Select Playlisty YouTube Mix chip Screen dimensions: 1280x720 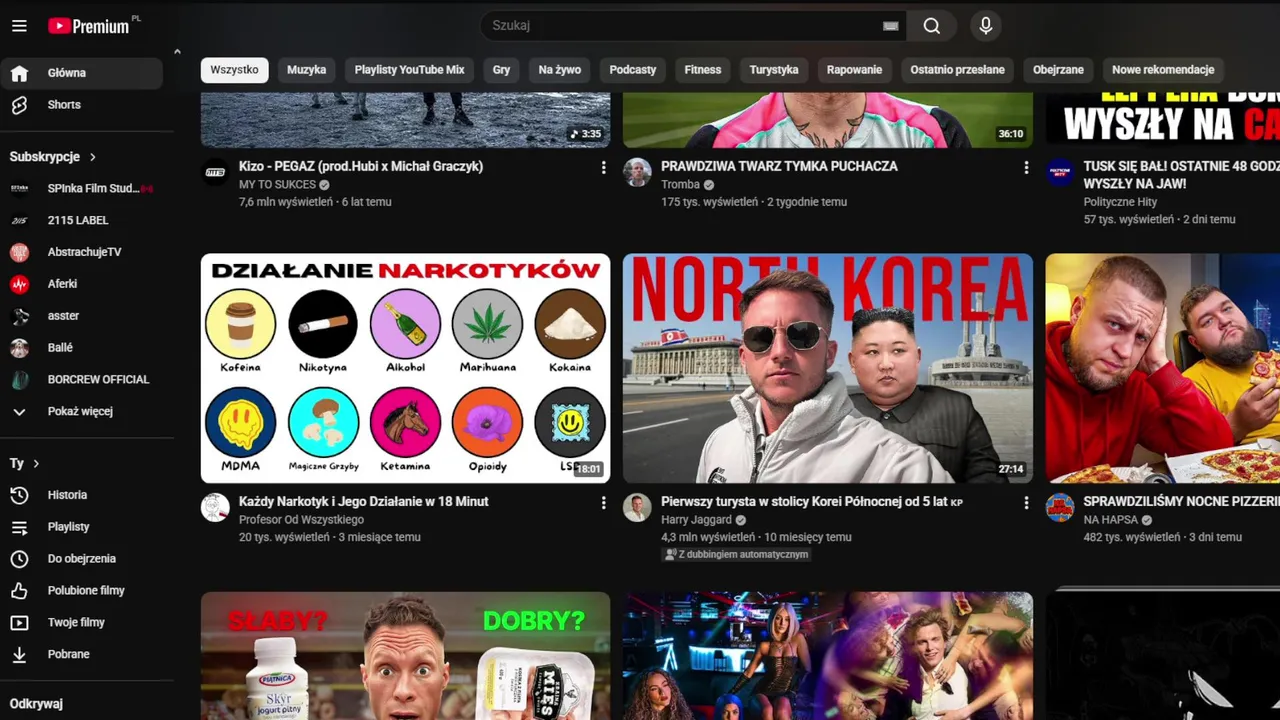pyautogui.click(x=409, y=70)
